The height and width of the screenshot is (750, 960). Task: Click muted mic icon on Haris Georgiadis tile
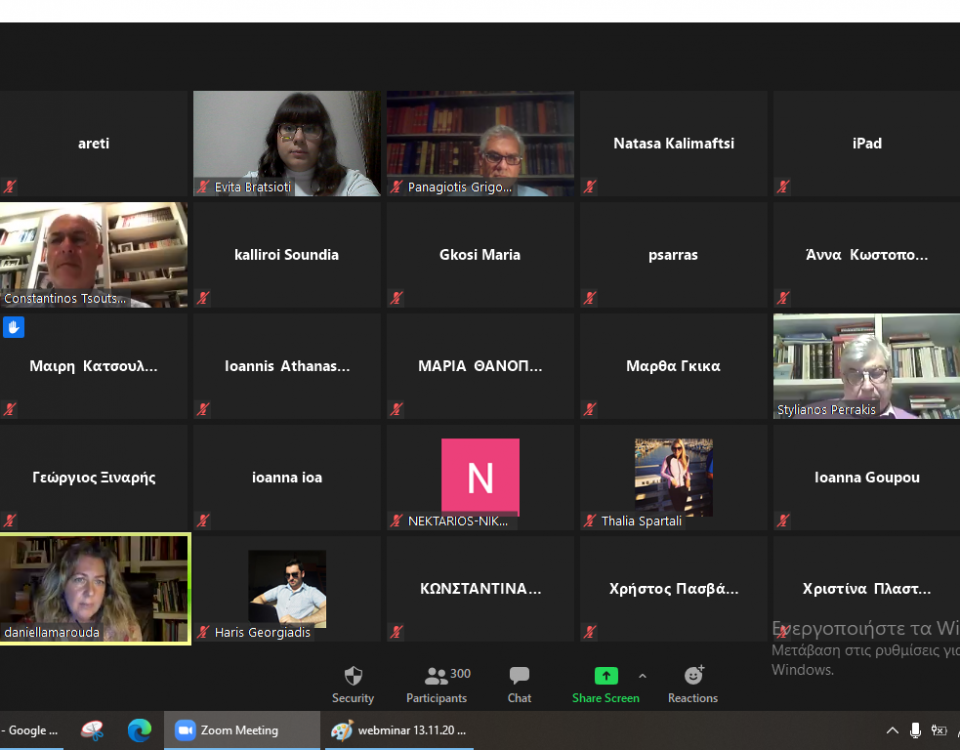[203, 632]
